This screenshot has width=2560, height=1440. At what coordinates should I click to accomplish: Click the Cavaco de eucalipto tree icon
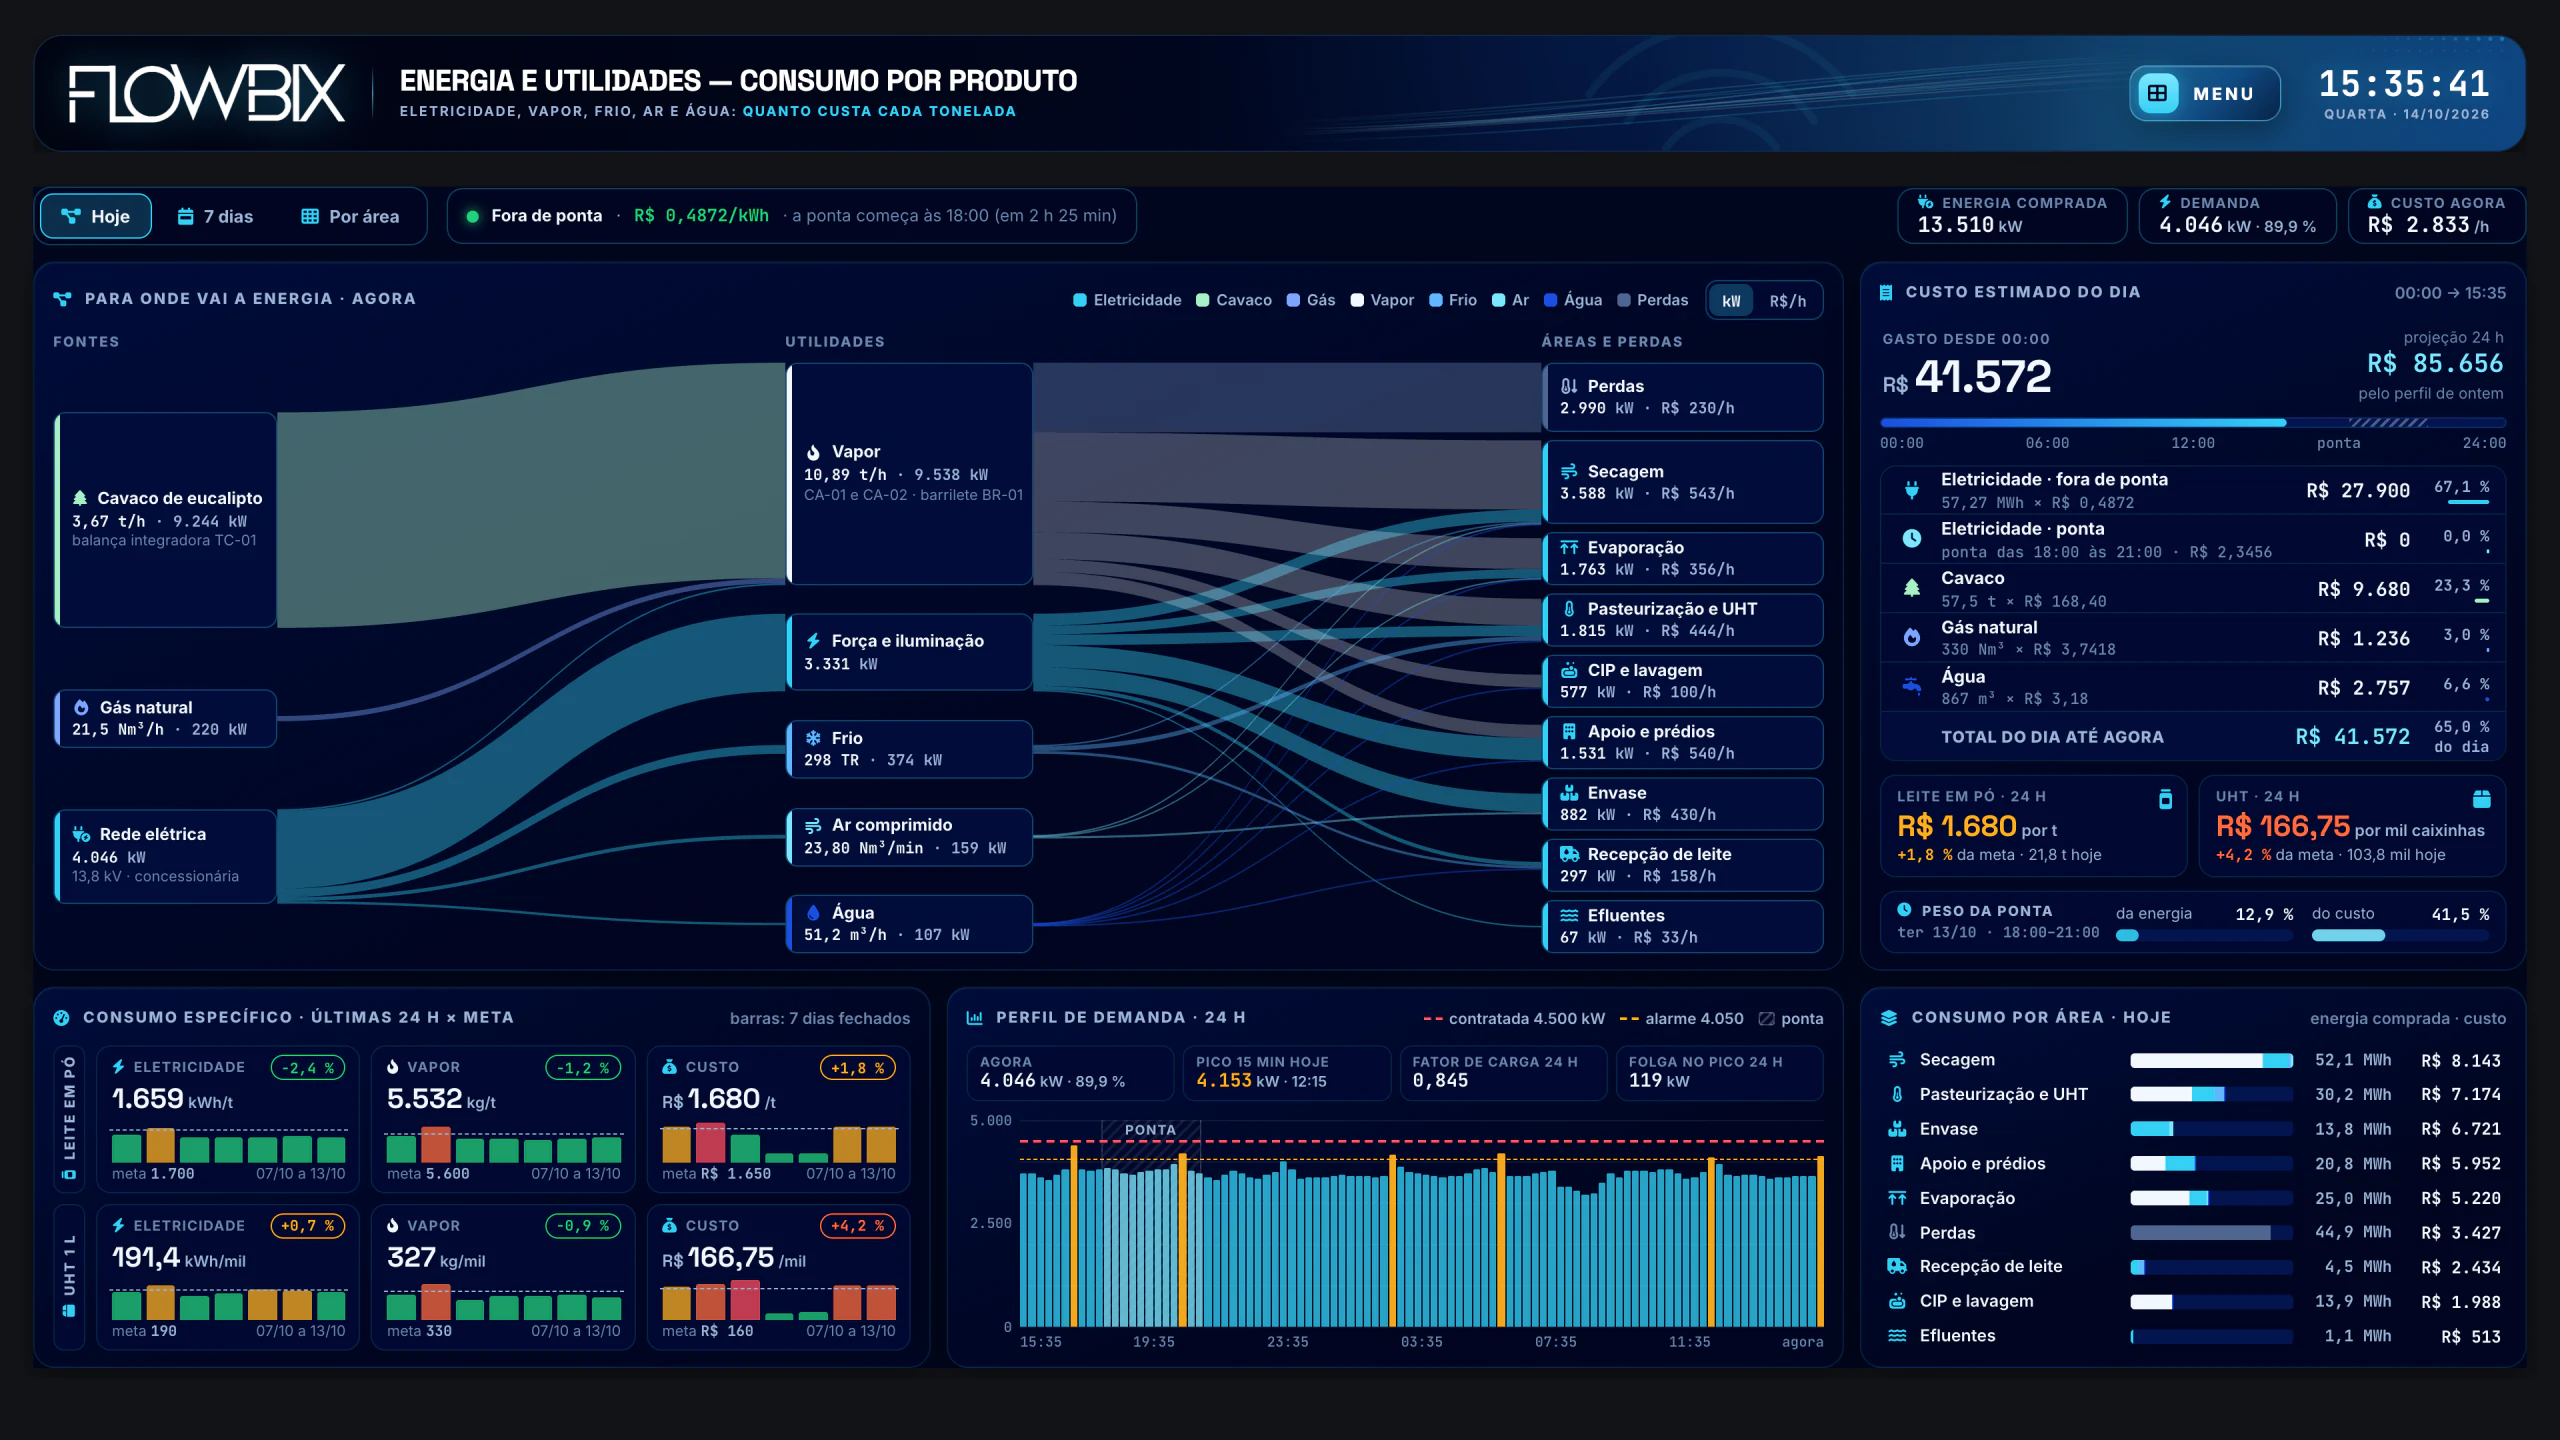point(80,498)
